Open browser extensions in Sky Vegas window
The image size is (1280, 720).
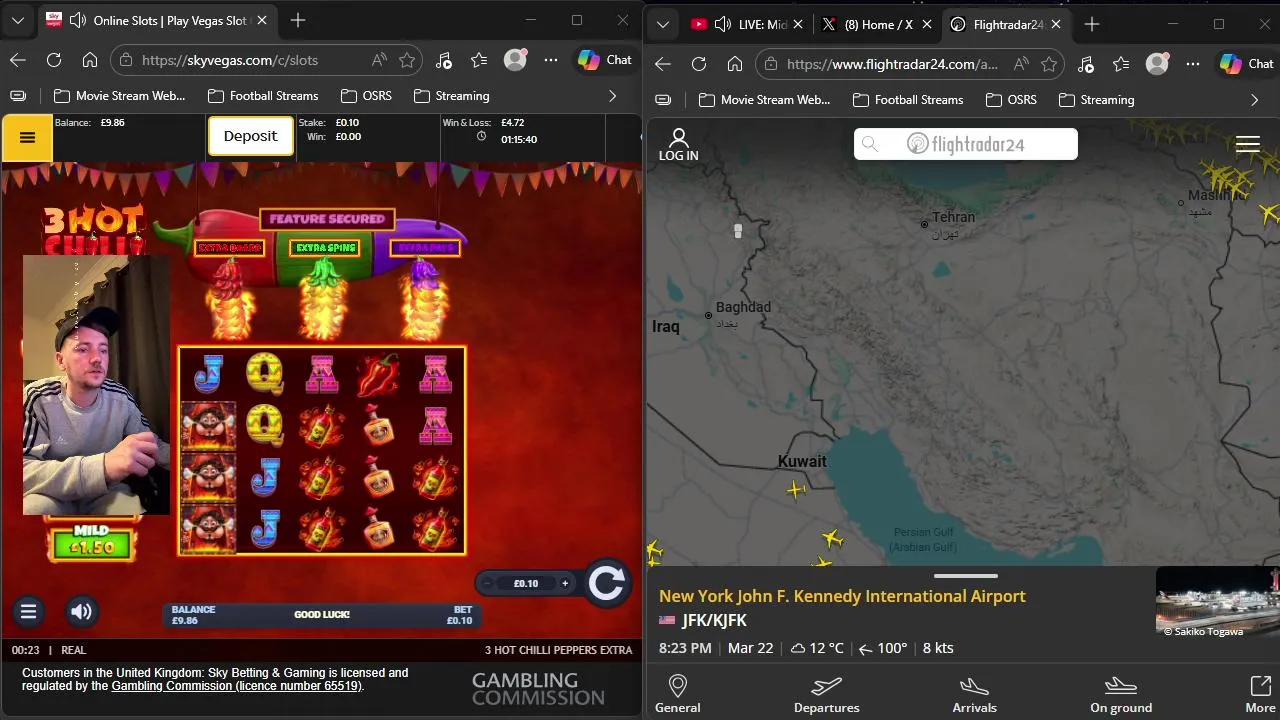pos(444,60)
